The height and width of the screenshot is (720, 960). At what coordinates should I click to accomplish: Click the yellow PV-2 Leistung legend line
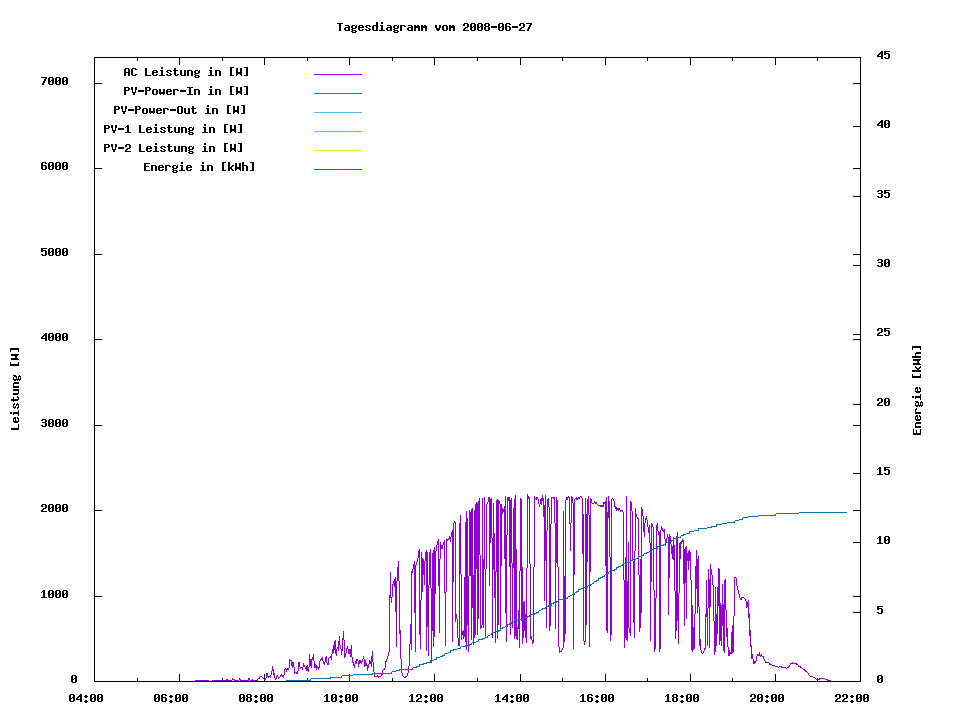click(x=337, y=150)
